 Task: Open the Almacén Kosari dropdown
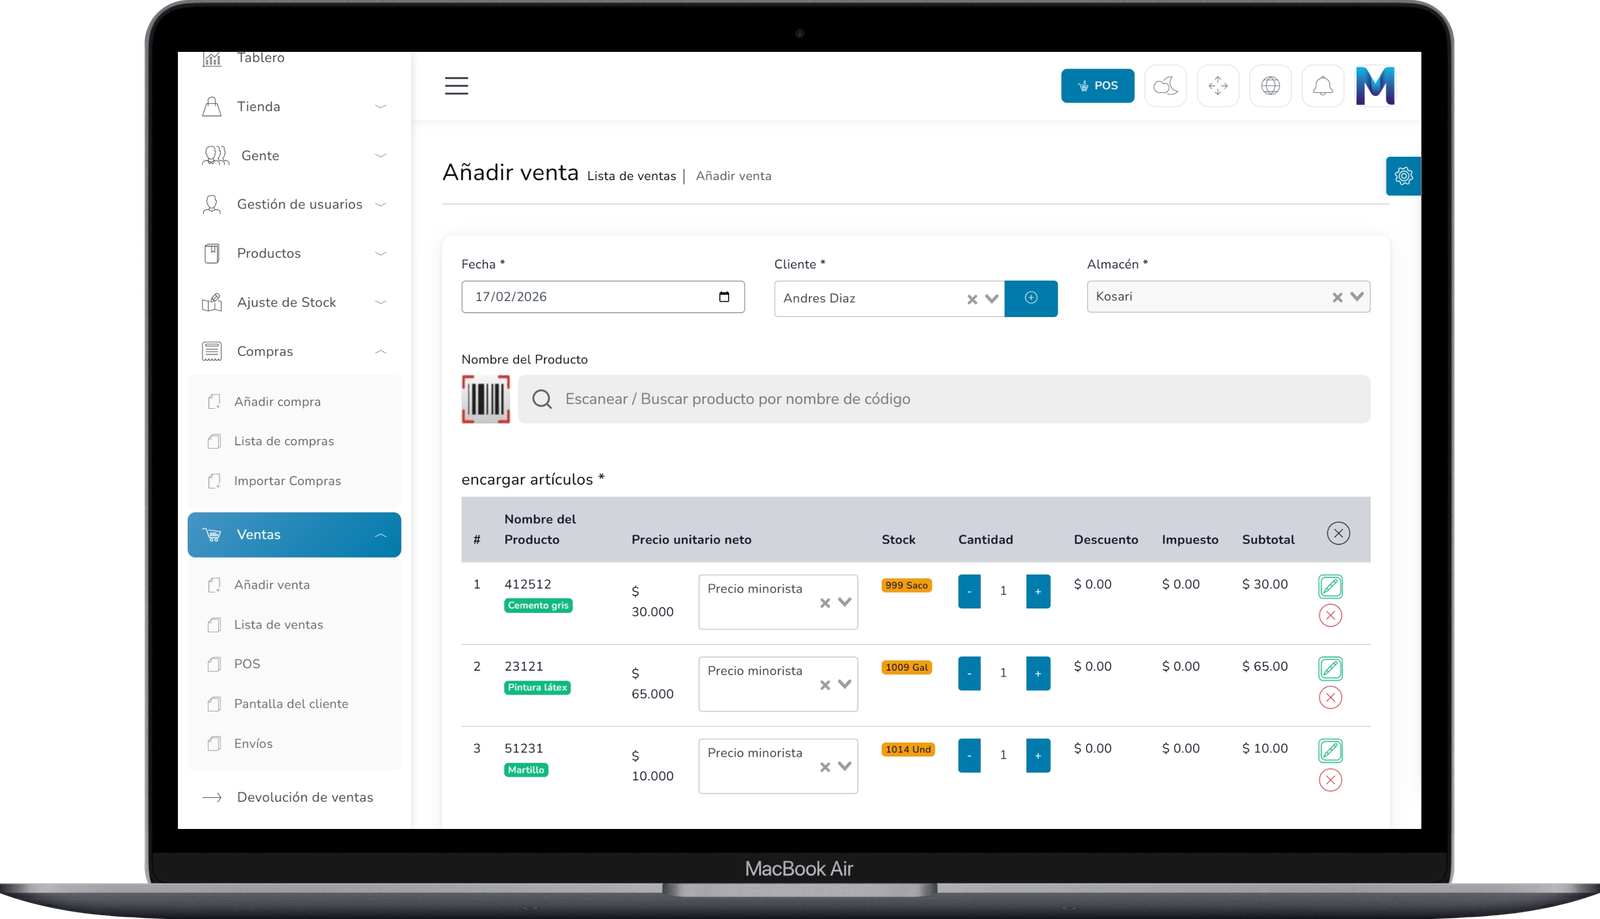1356,297
